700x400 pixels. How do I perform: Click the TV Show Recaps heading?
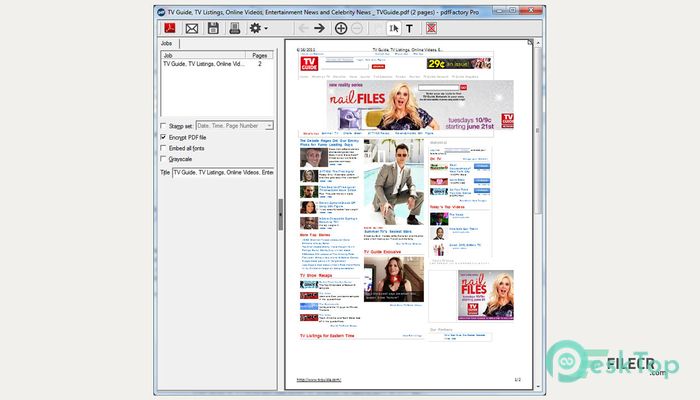[316, 275]
